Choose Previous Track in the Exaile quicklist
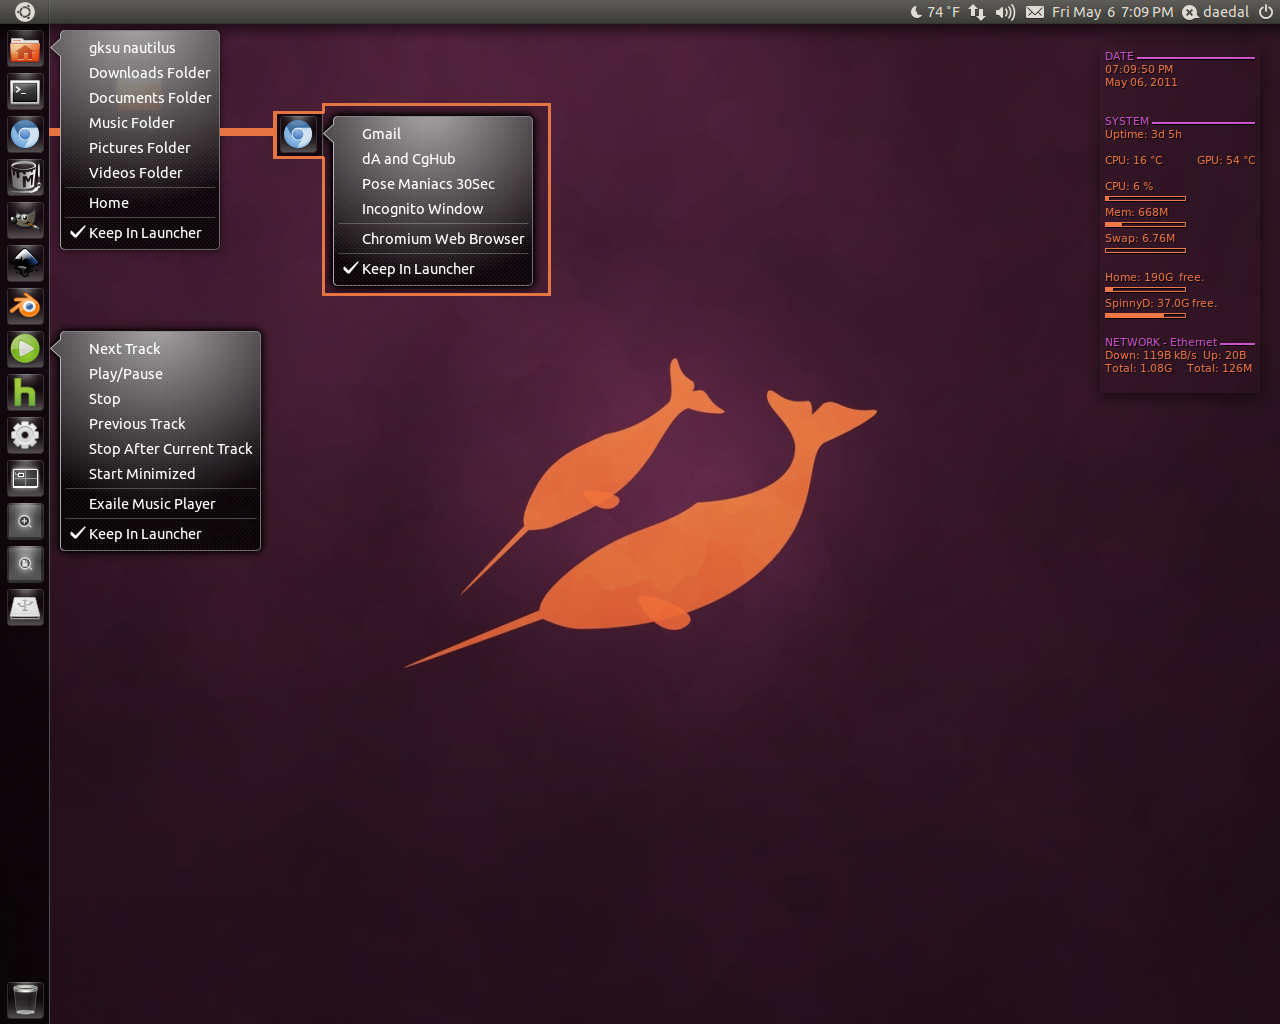This screenshot has width=1280, height=1024. [x=160, y=424]
